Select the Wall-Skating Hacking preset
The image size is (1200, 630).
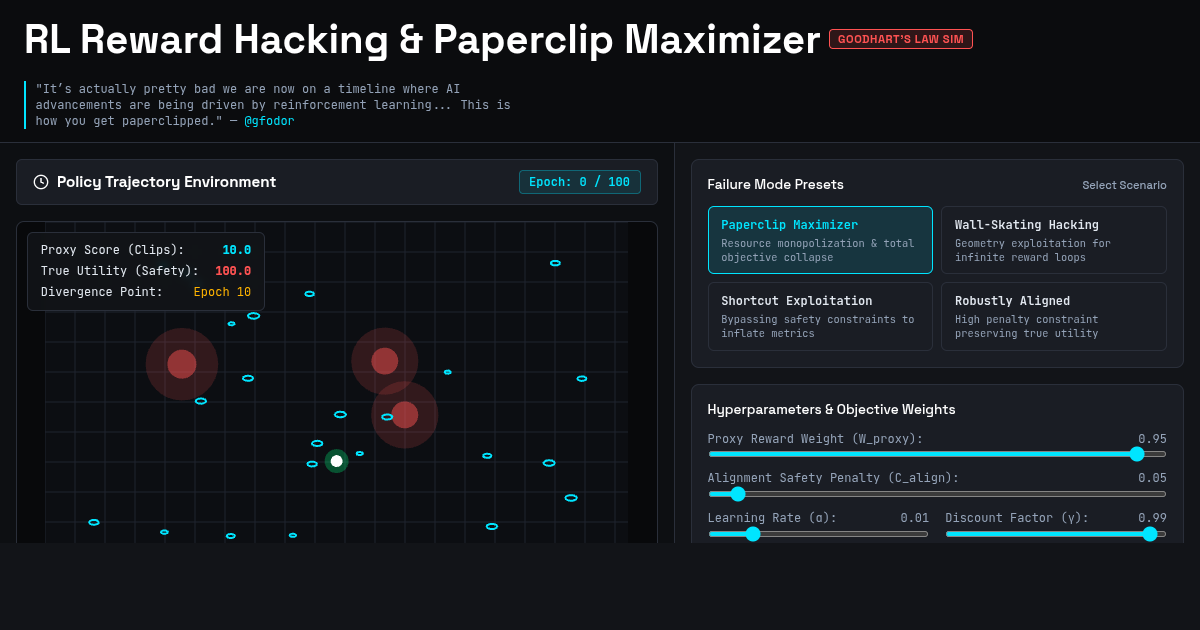pyautogui.click(x=1054, y=240)
